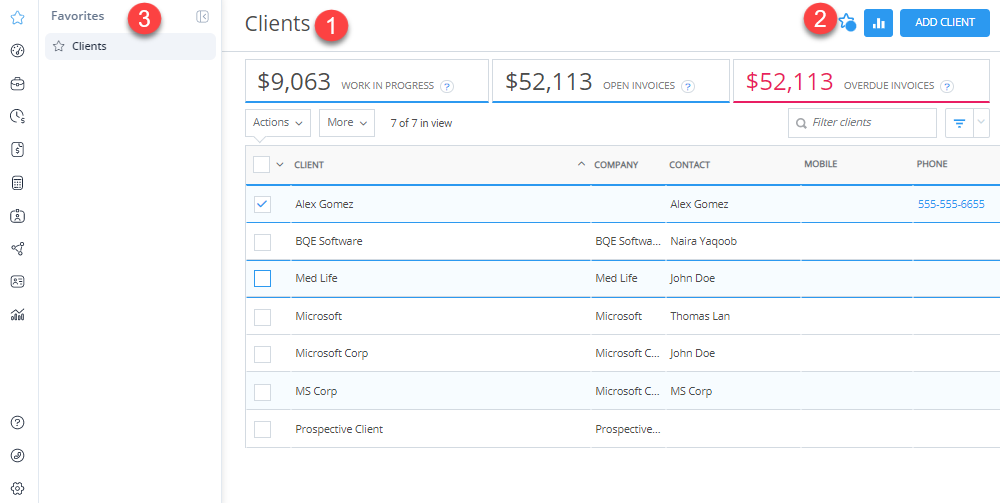Check the Microsoft row checkbox
Screen dimensions: 1000x503
click(262, 317)
